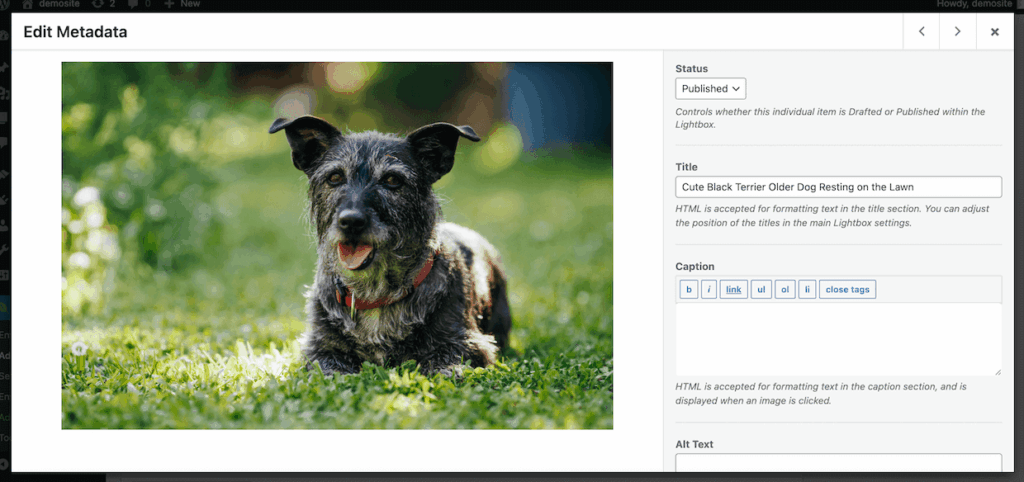The image size is (1024, 482).
Task: Apply bold with the b button
Action: (688, 290)
